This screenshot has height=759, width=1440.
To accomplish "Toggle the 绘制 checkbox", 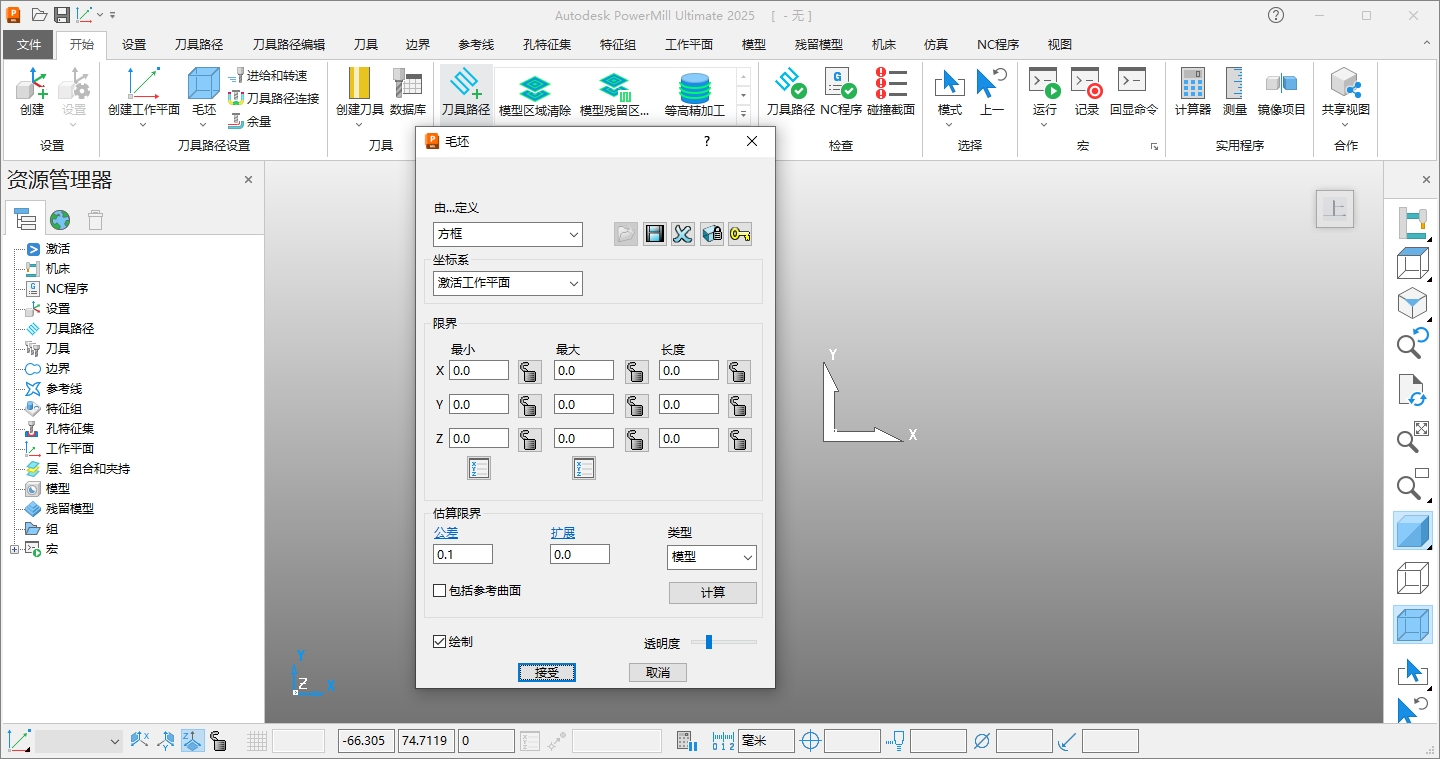I will coord(439,642).
